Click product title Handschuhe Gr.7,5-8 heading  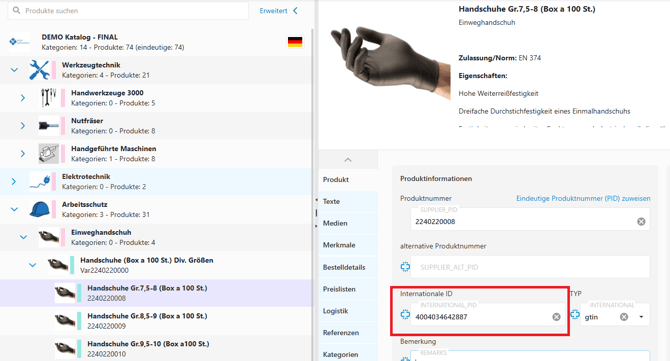click(527, 9)
